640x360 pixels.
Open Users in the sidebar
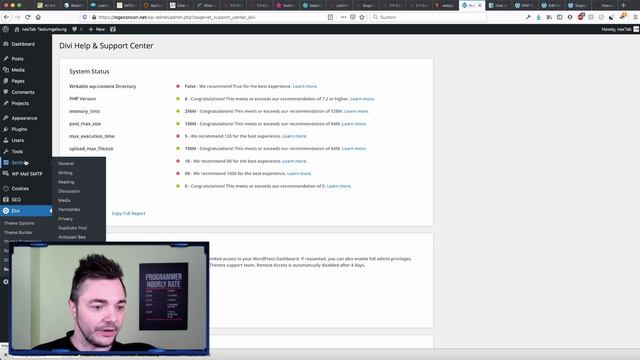(x=18, y=140)
